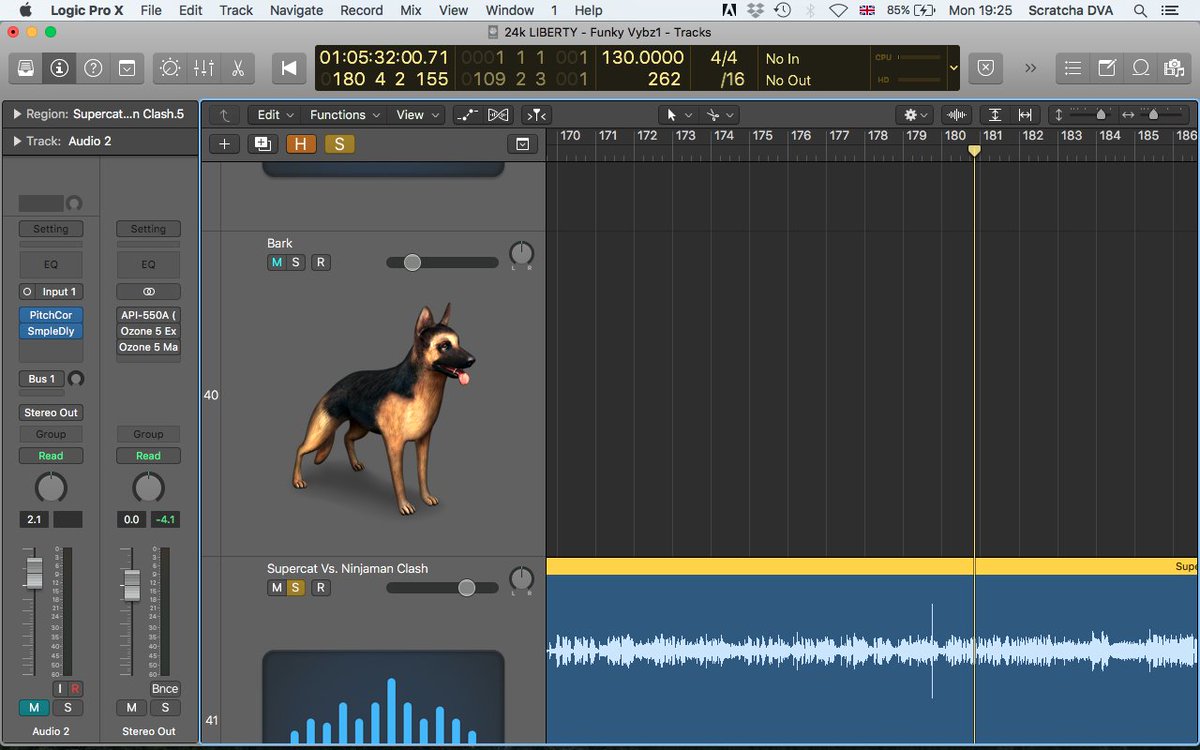The height and width of the screenshot is (750, 1200).
Task: Open the EQ slot on Audio 2
Action: tap(50, 264)
